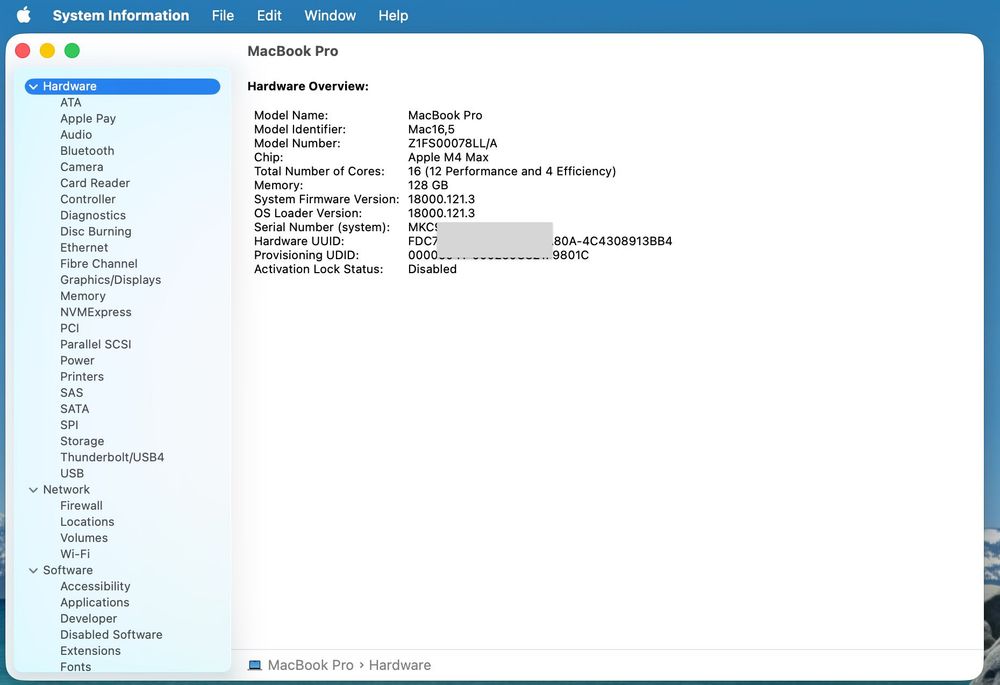Open the System Information menu
The height and width of the screenshot is (685, 1000).
[121, 15]
